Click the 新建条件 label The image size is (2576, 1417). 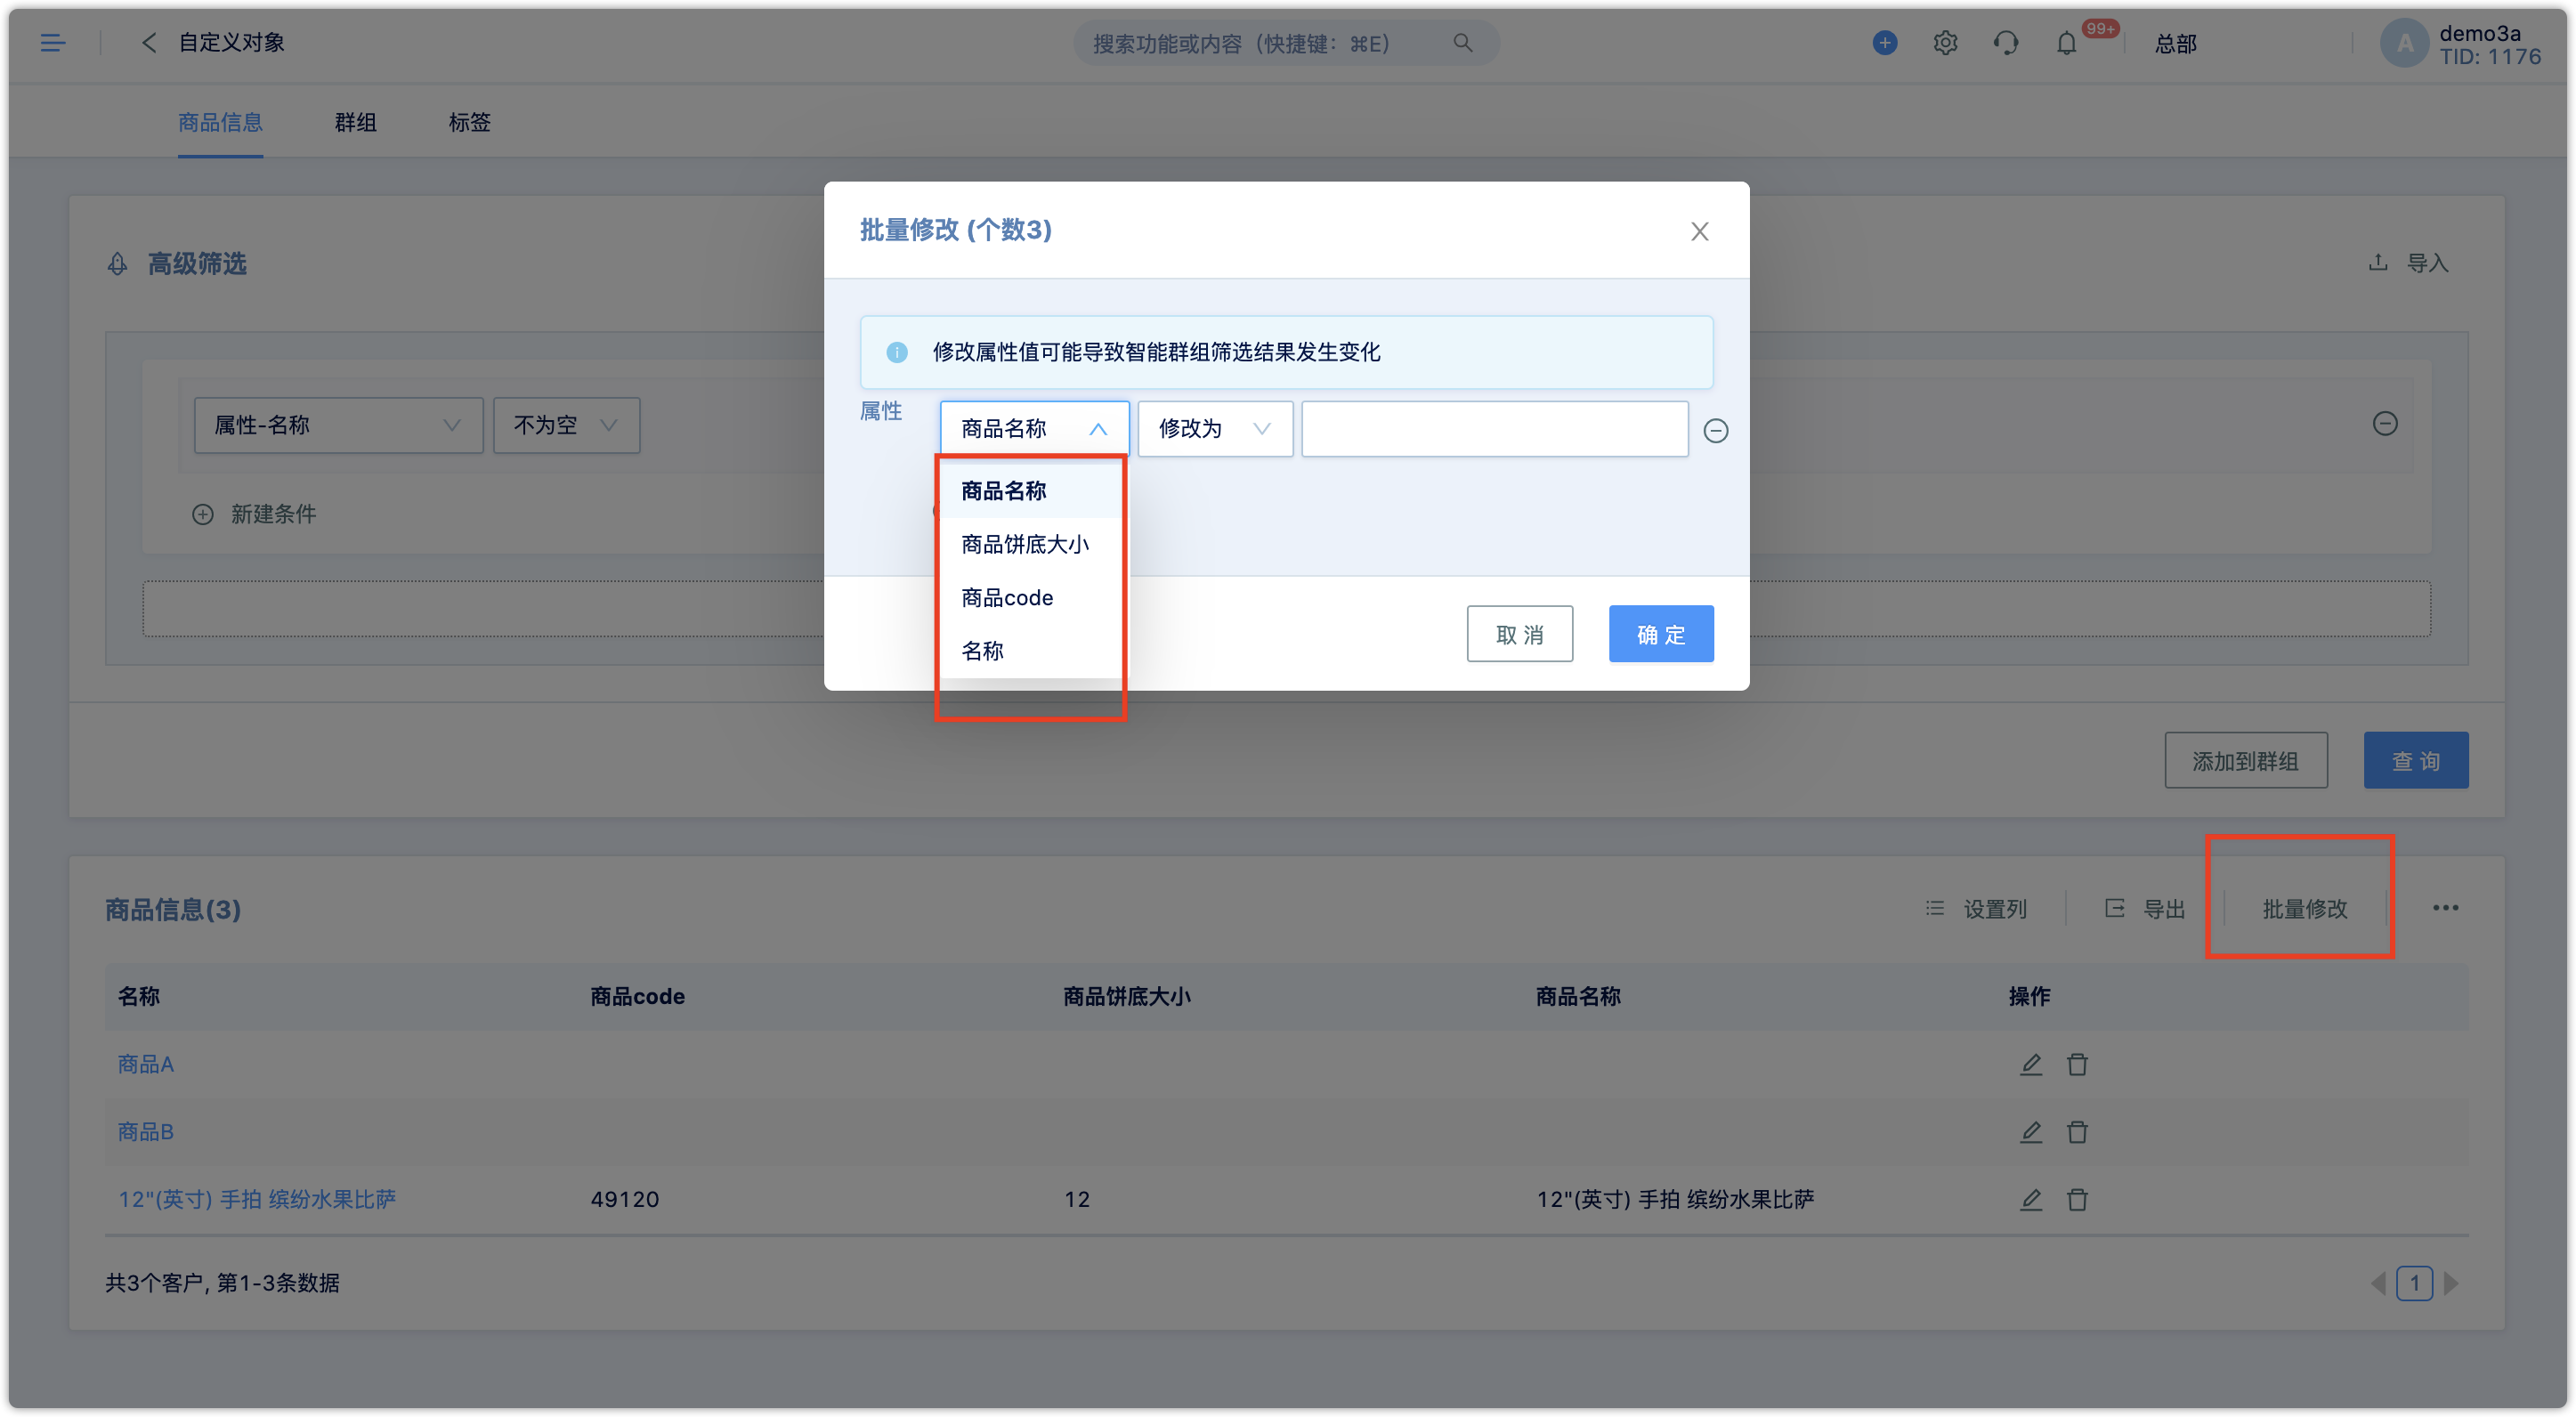pos(273,514)
